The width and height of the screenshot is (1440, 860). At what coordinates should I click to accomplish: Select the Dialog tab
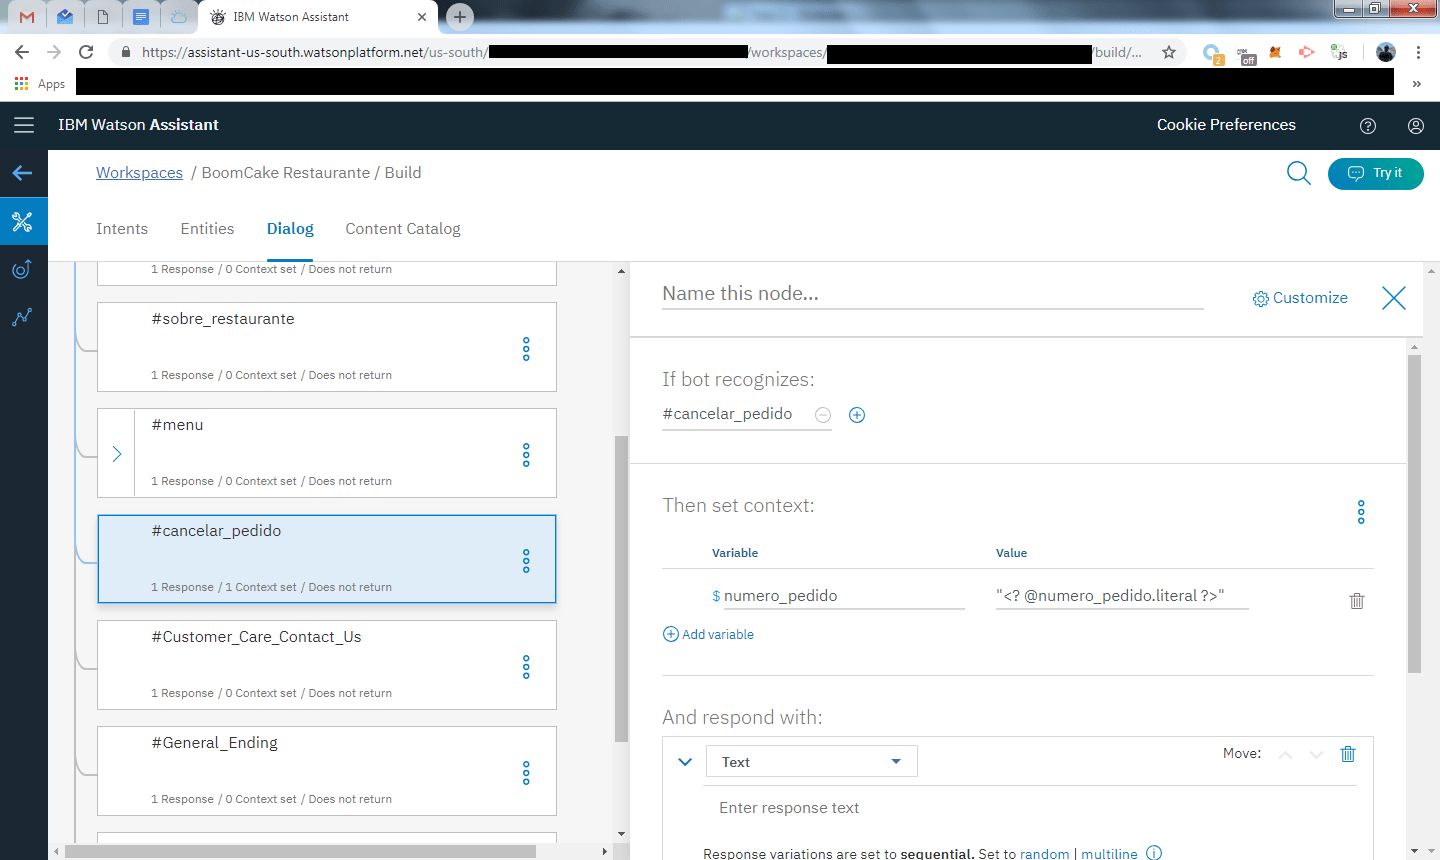[x=290, y=229]
